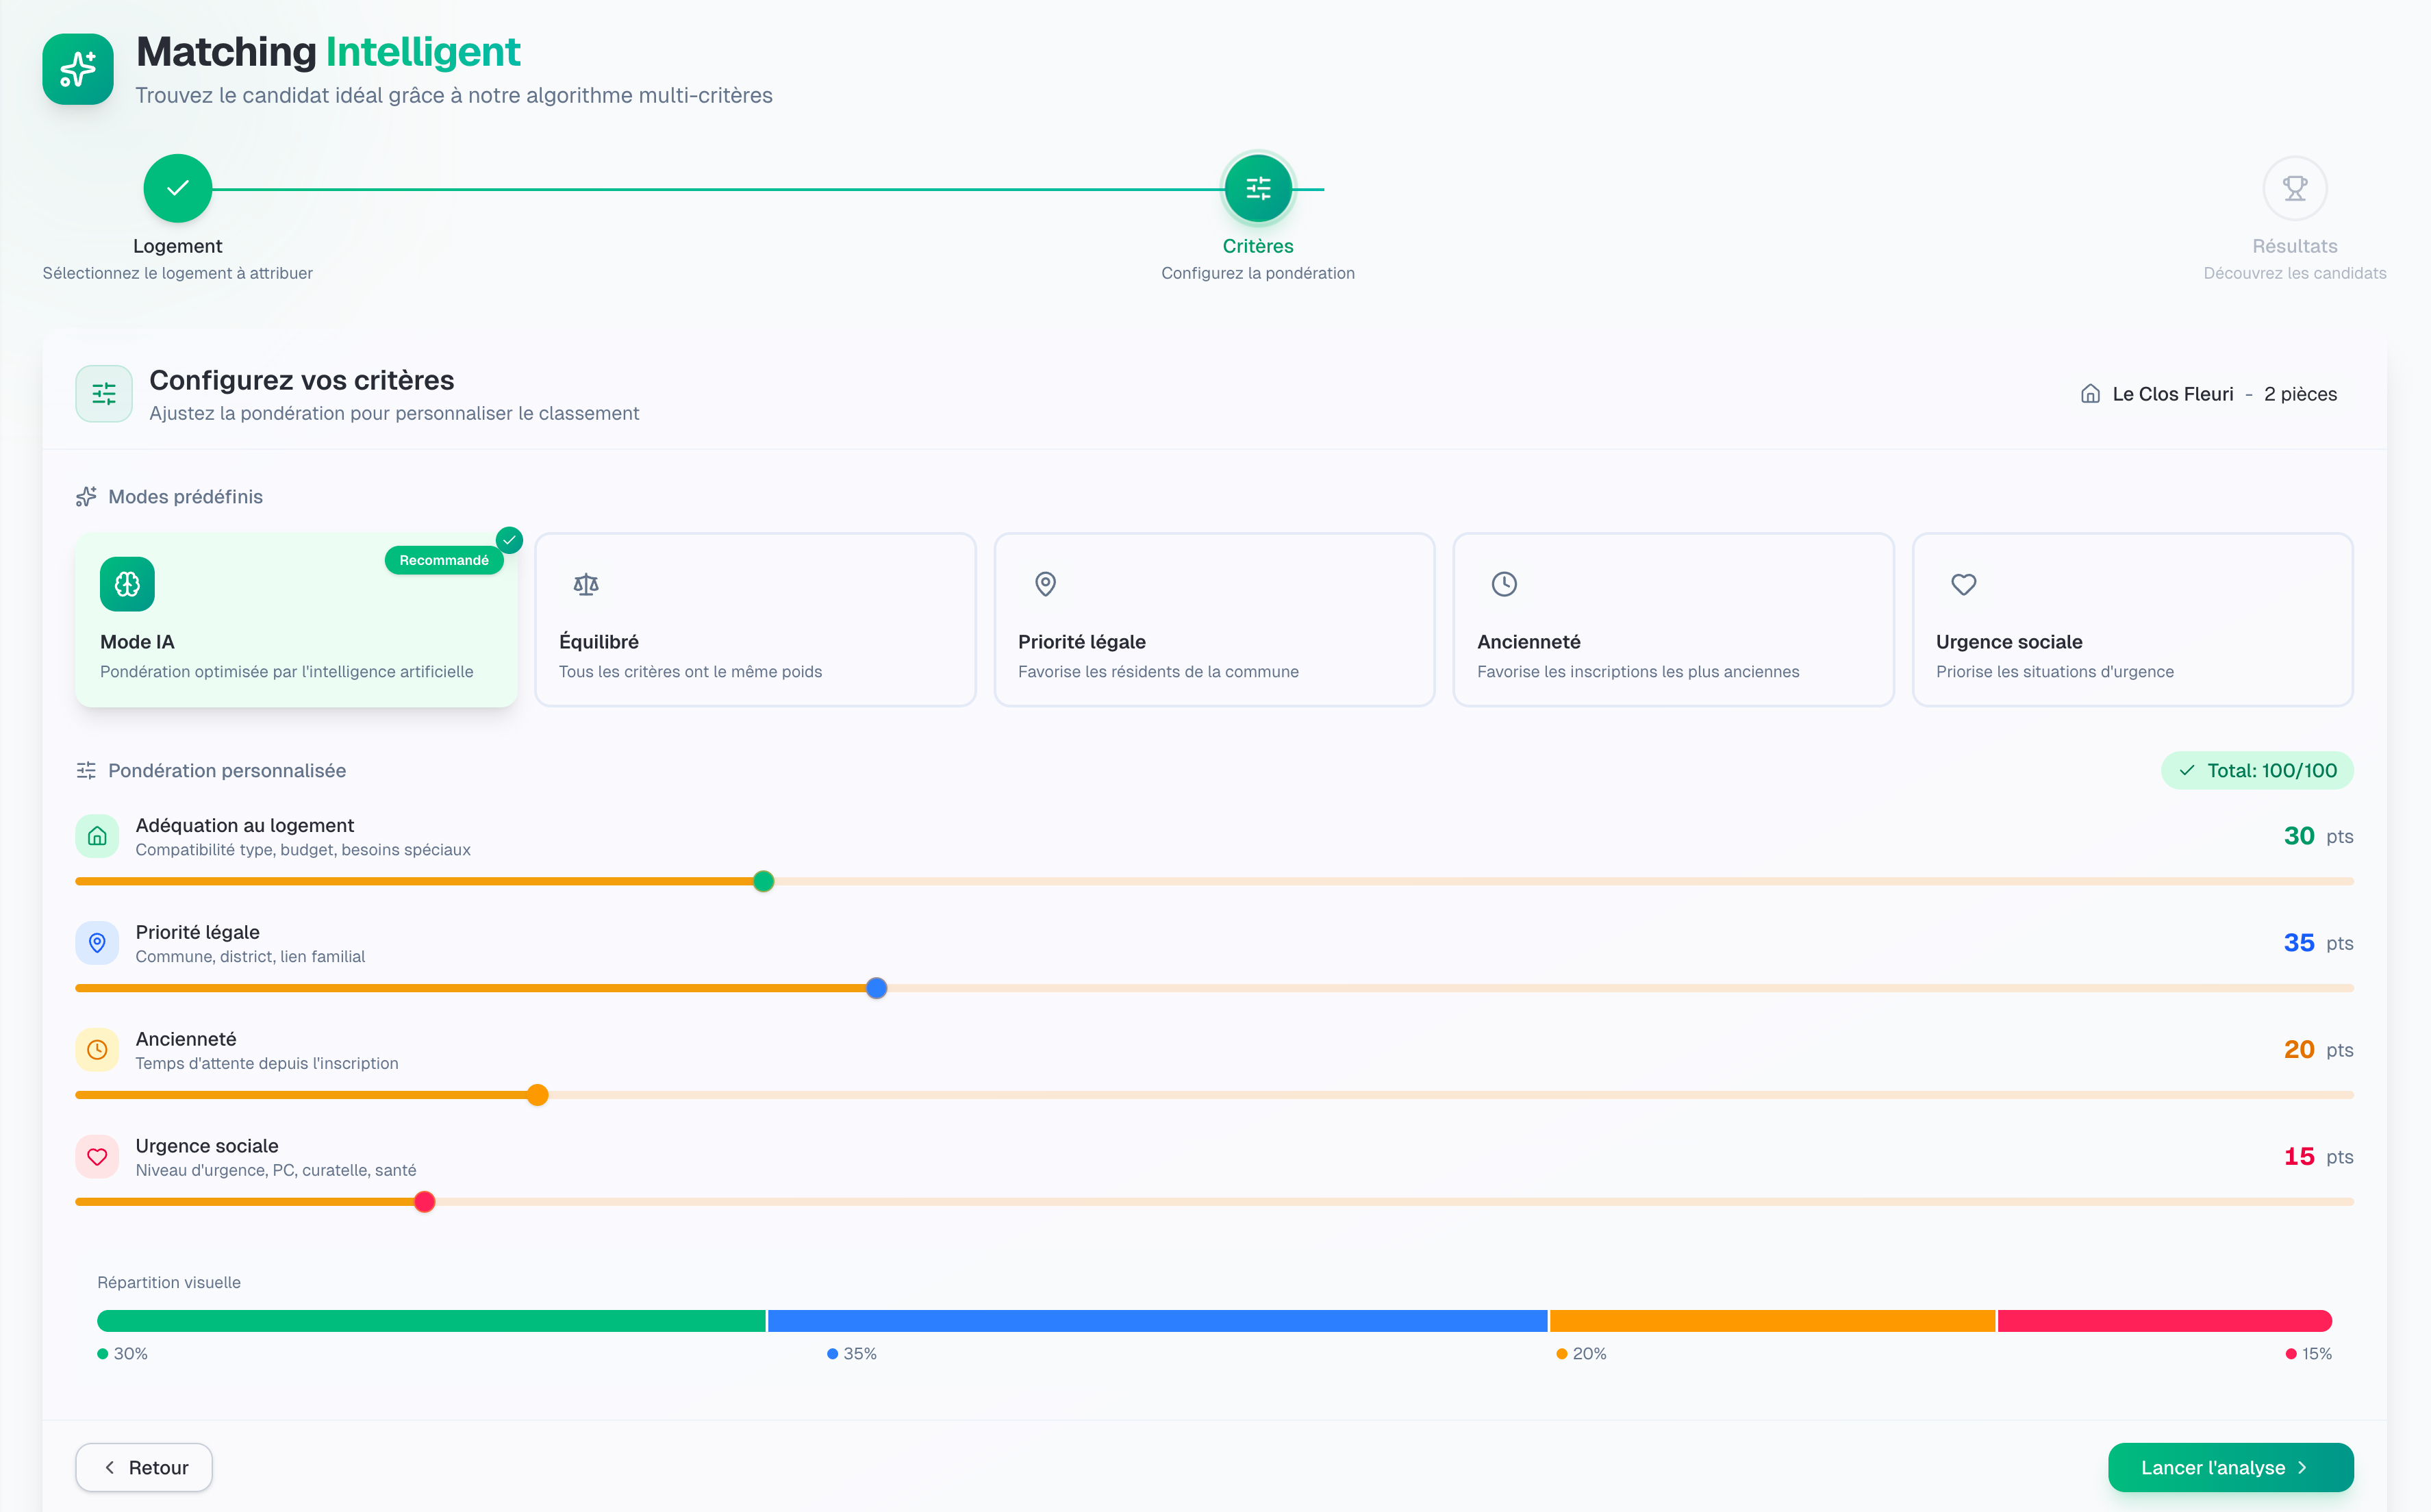The width and height of the screenshot is (2431, 1512).
Task: Switch to the Résultats step
Action: pos(2295,245)
